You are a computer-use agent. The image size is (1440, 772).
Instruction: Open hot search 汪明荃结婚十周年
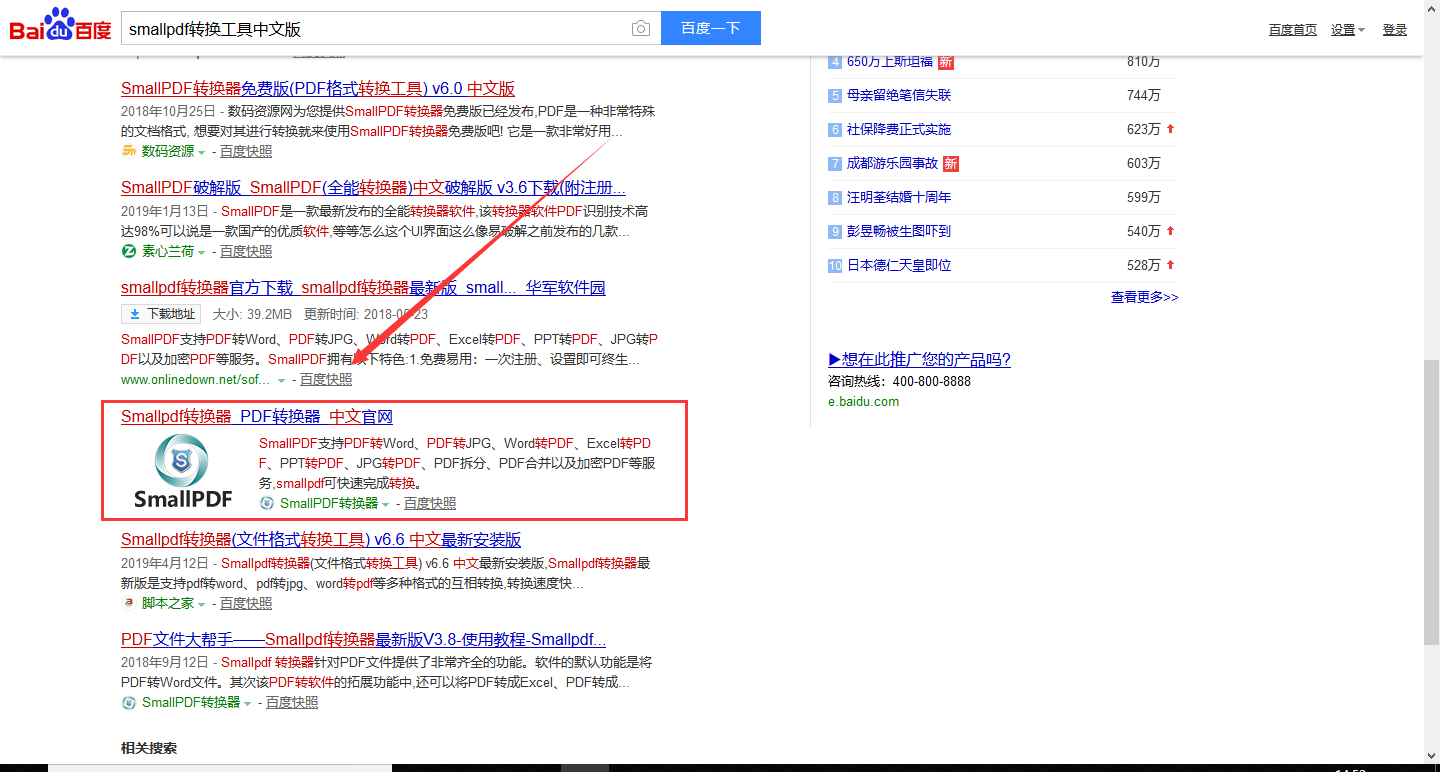[899, 197]
